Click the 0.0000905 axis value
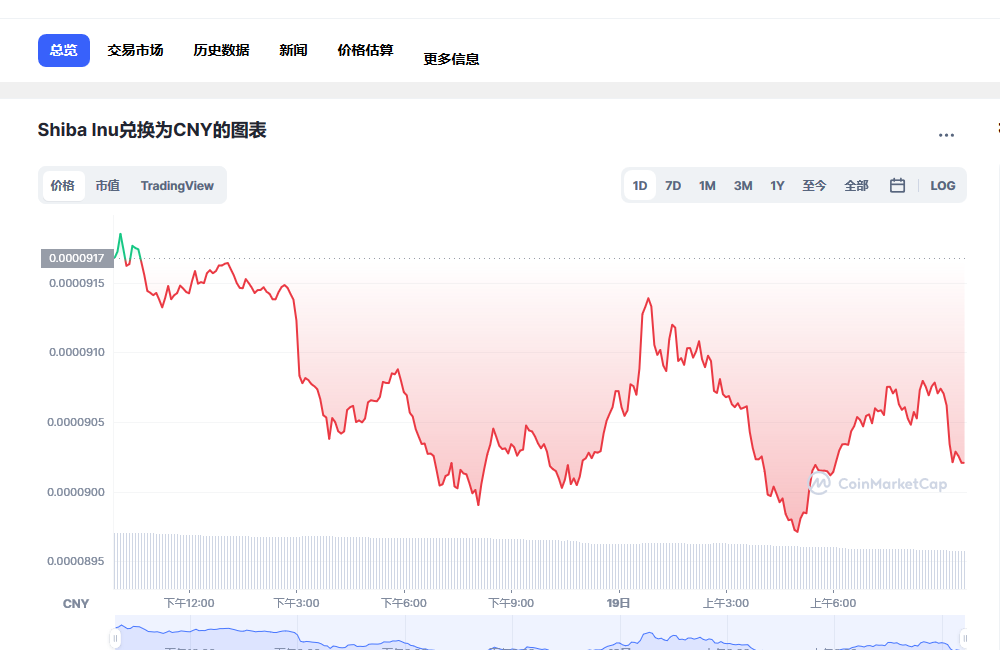This screenshot has height=650, width=1000. coord(76,422)
